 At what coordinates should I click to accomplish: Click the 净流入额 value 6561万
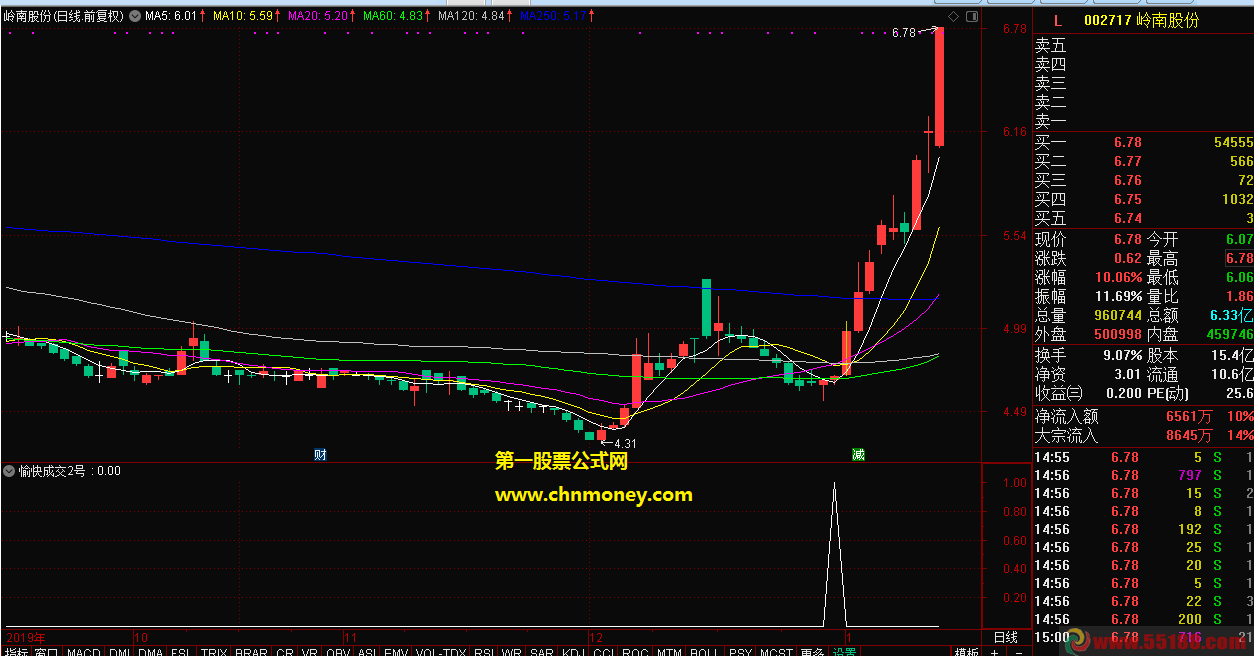pos(1190,416)
